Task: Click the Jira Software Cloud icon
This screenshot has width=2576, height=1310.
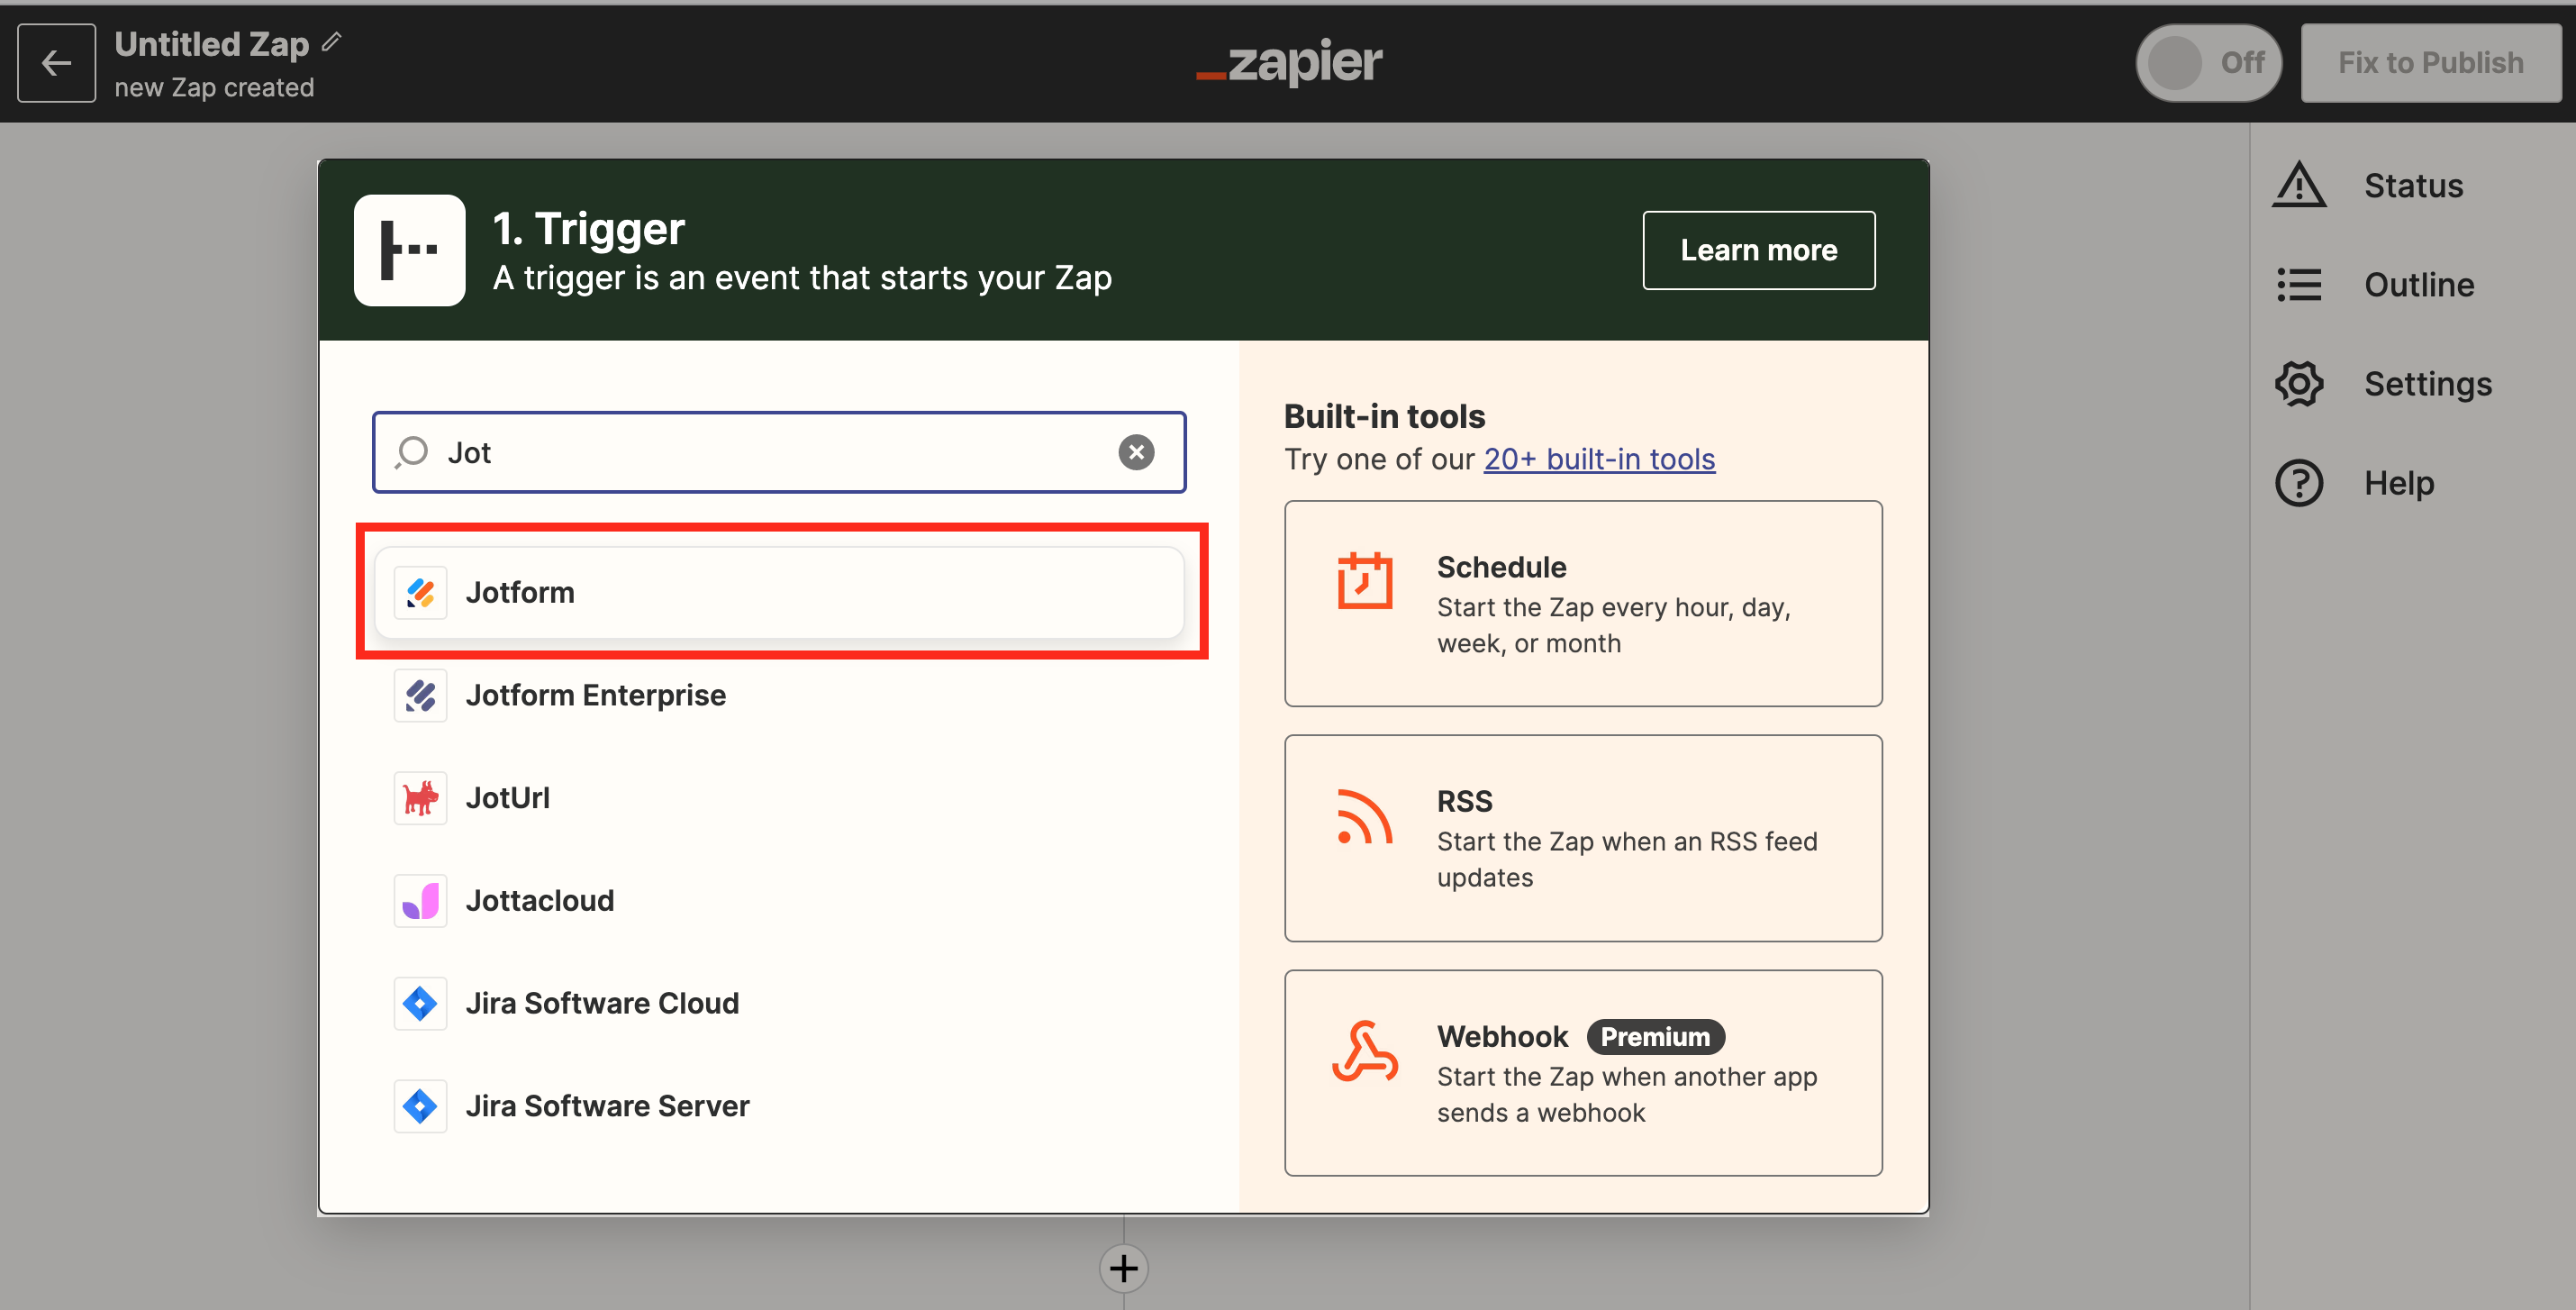Action: (420, 1003)
